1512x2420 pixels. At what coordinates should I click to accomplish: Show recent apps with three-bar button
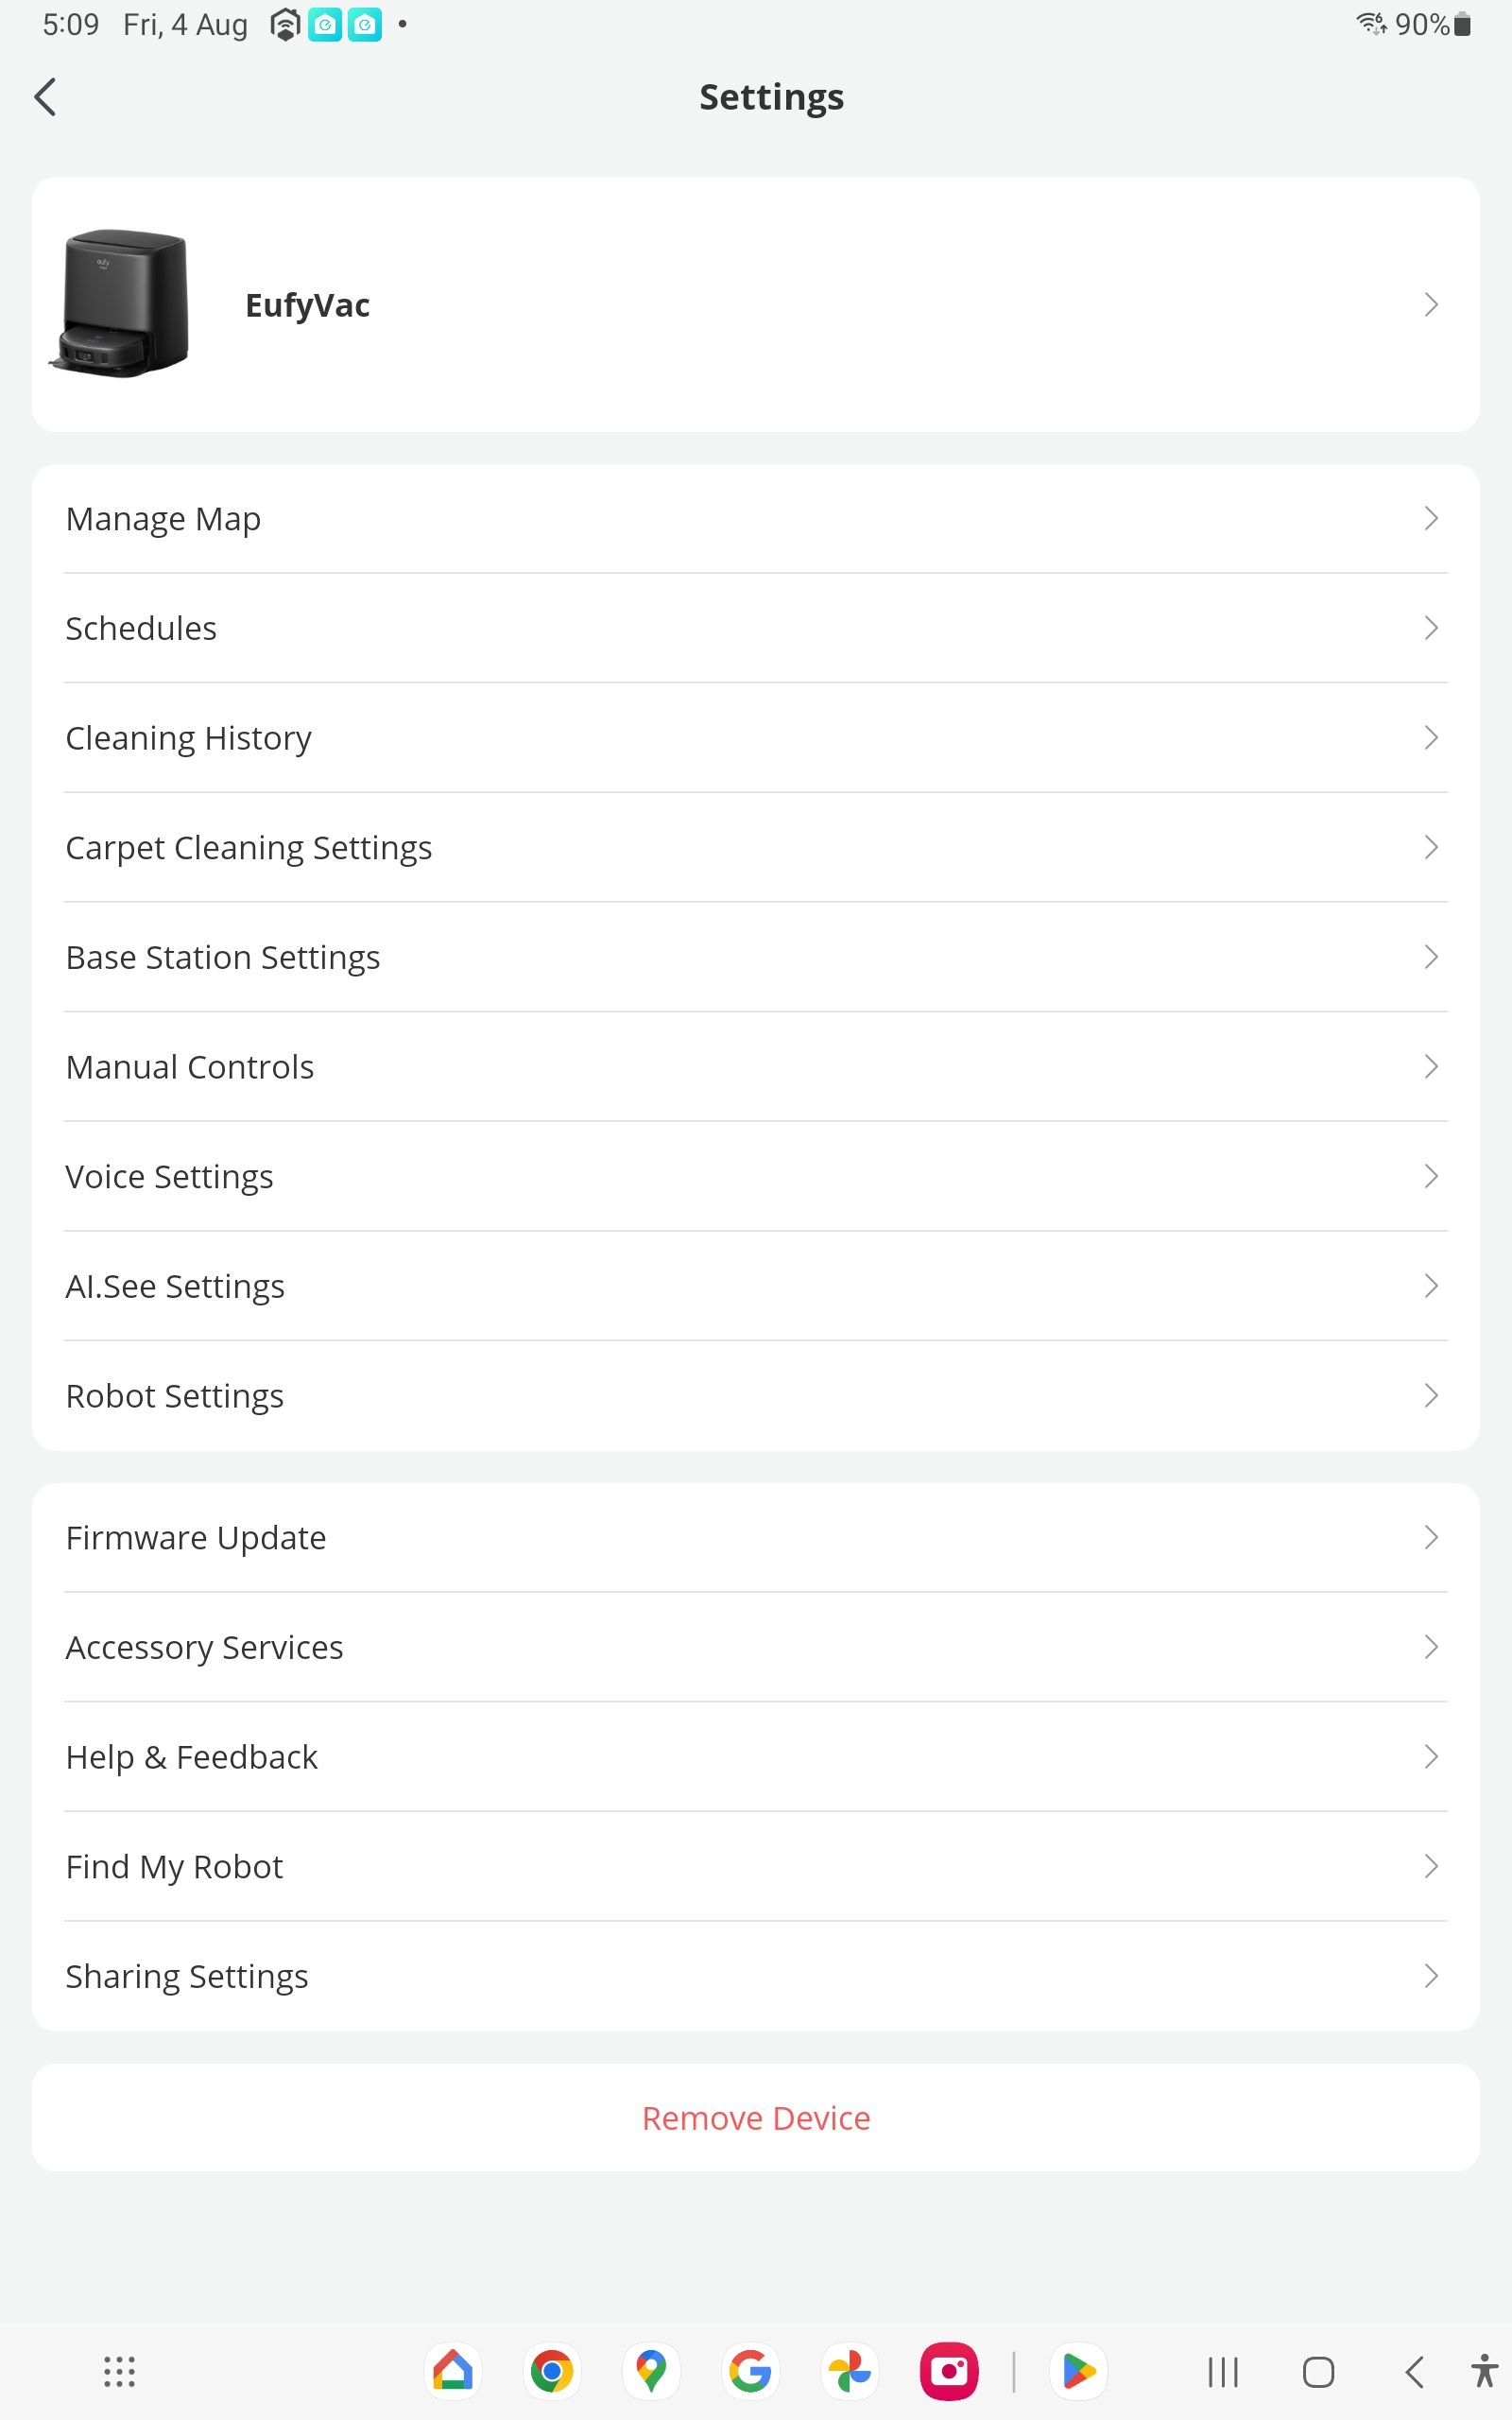pos(1222,2371)
